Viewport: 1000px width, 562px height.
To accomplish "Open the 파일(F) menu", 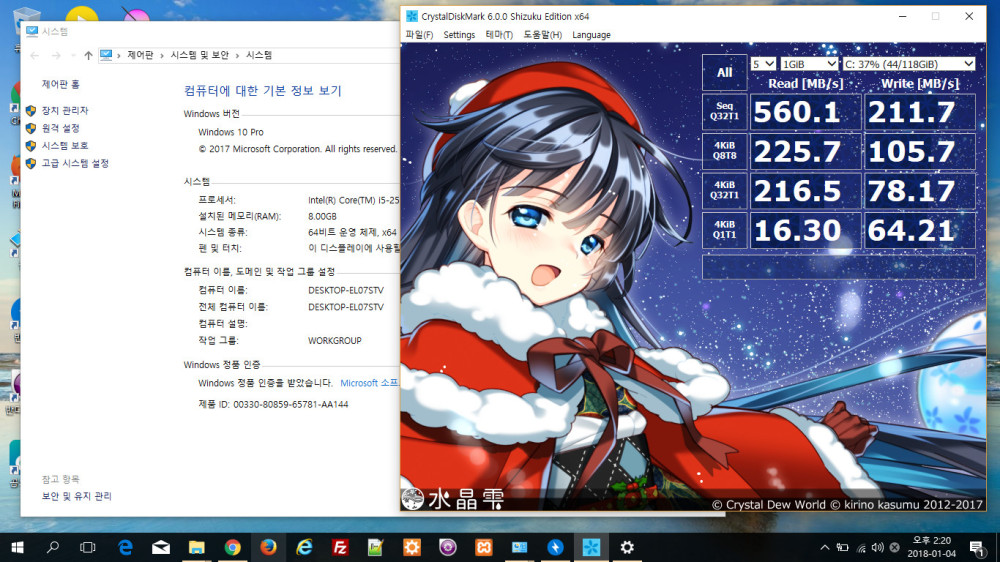I will click(x=419, y=35).
